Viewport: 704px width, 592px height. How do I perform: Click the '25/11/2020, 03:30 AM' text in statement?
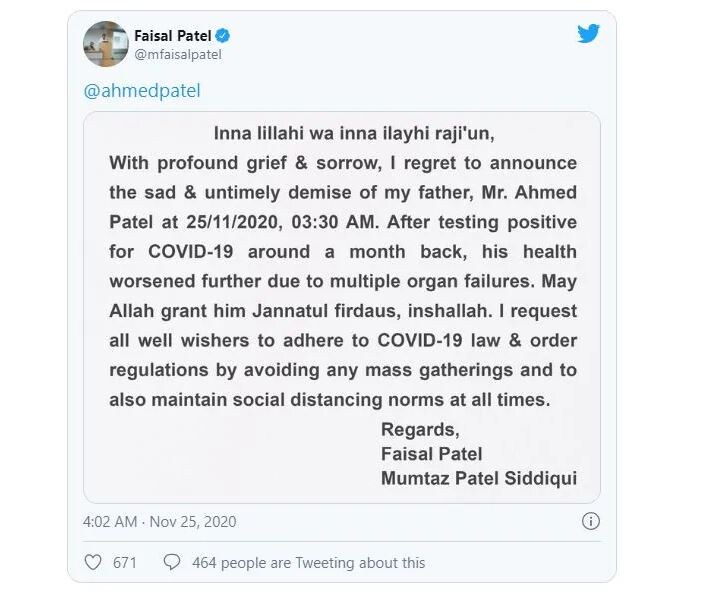281,222
